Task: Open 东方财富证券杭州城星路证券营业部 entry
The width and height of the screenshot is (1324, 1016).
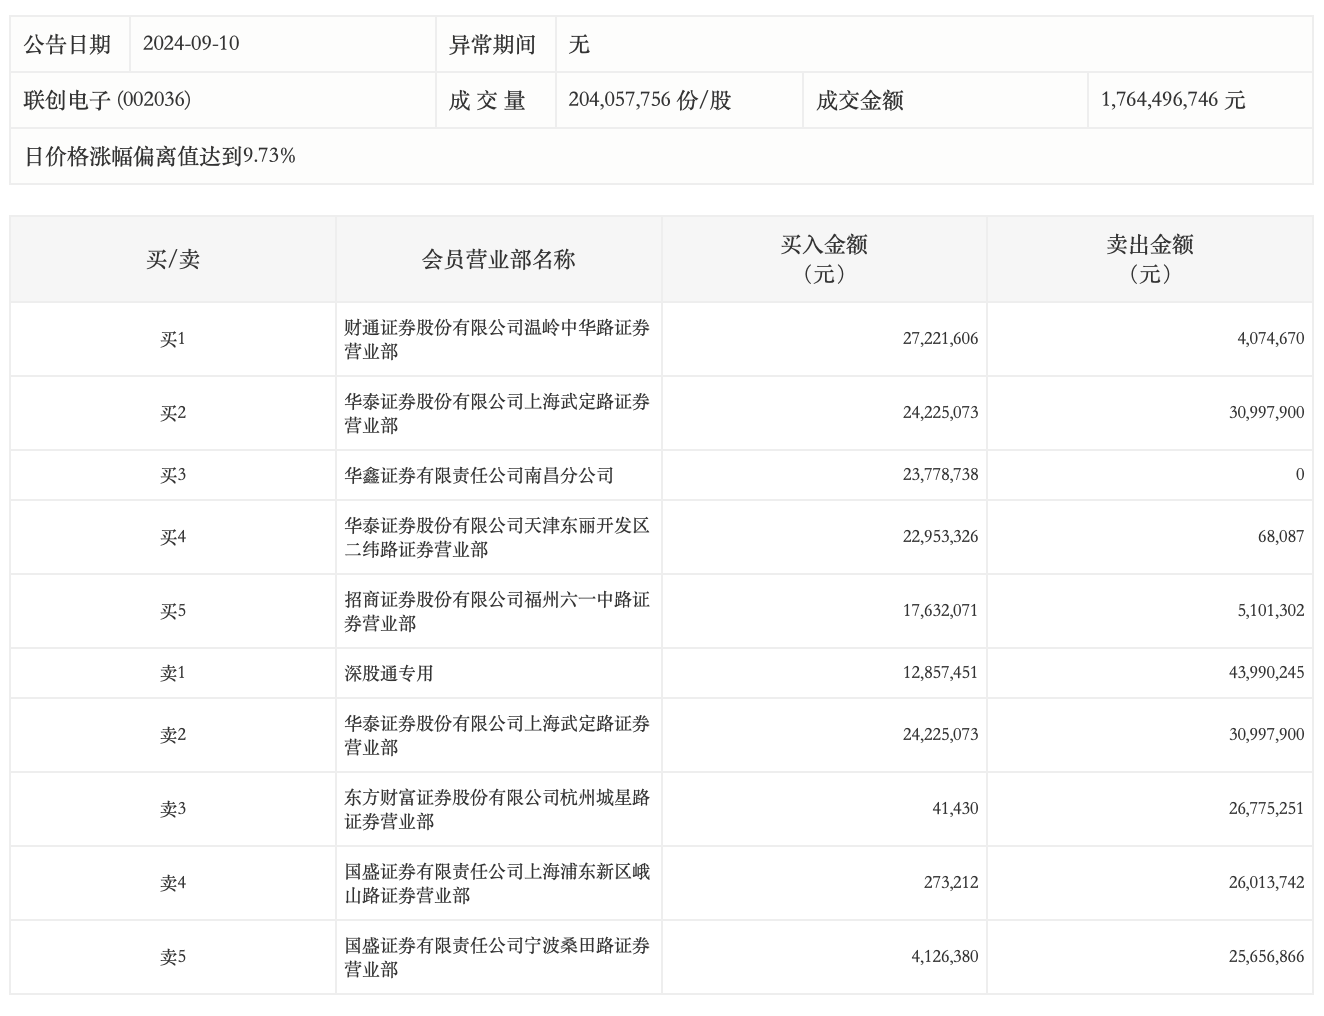Action: pos(497,809)
